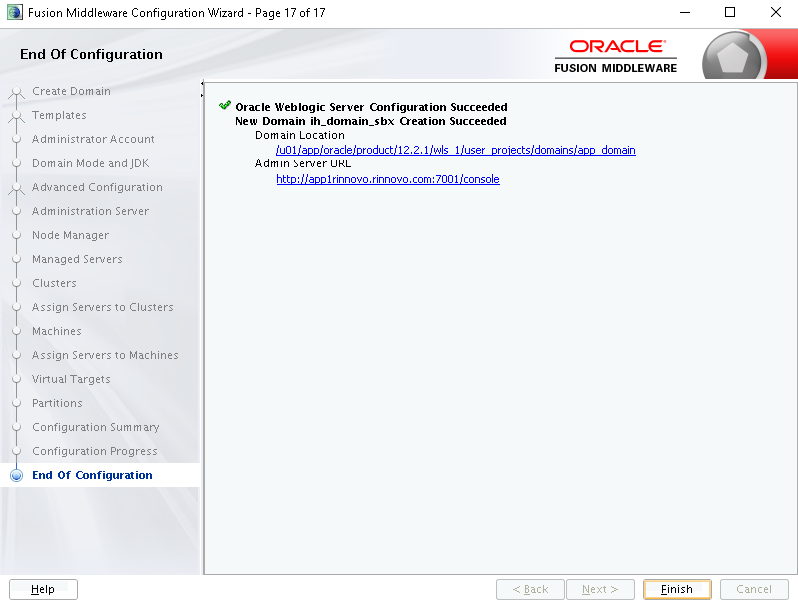The width and height of the screenshot is (798, 603).
Task: Select Machines step in navigation
Action: pyautogui.click(x=56, y=331)
